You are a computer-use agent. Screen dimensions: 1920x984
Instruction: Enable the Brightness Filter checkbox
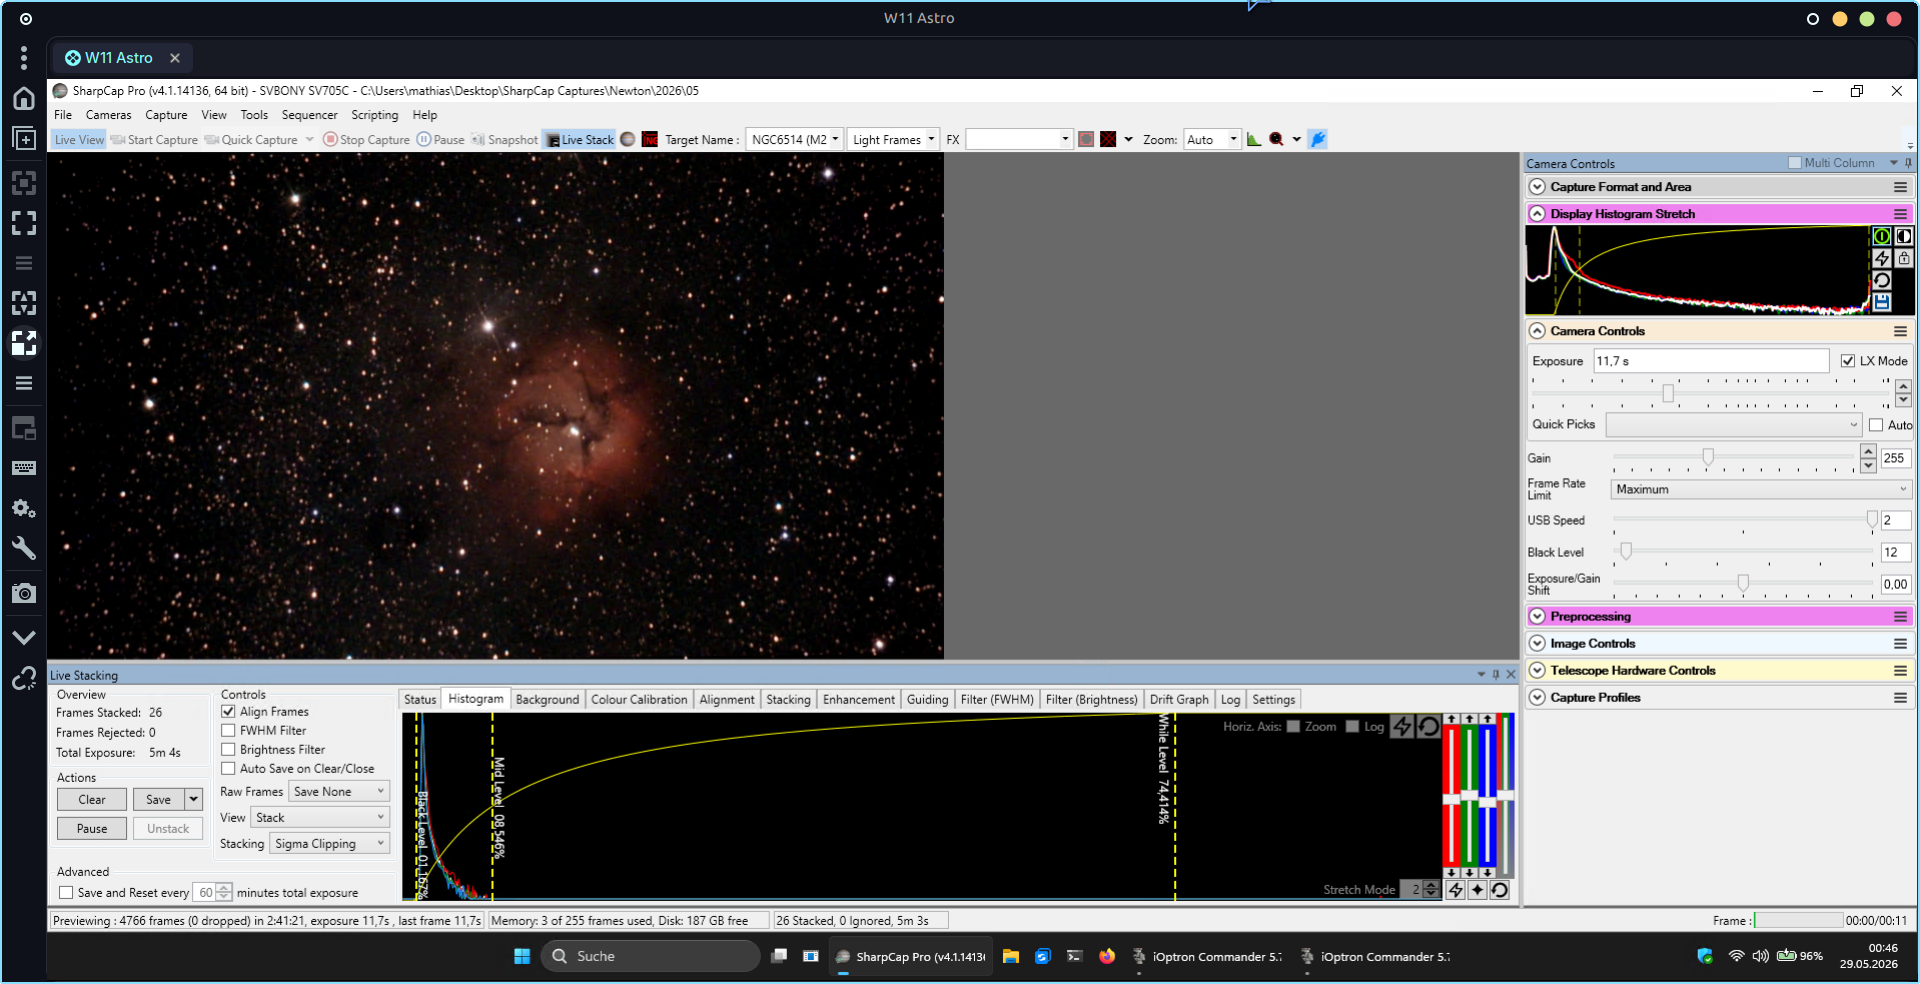pos(228,750)
